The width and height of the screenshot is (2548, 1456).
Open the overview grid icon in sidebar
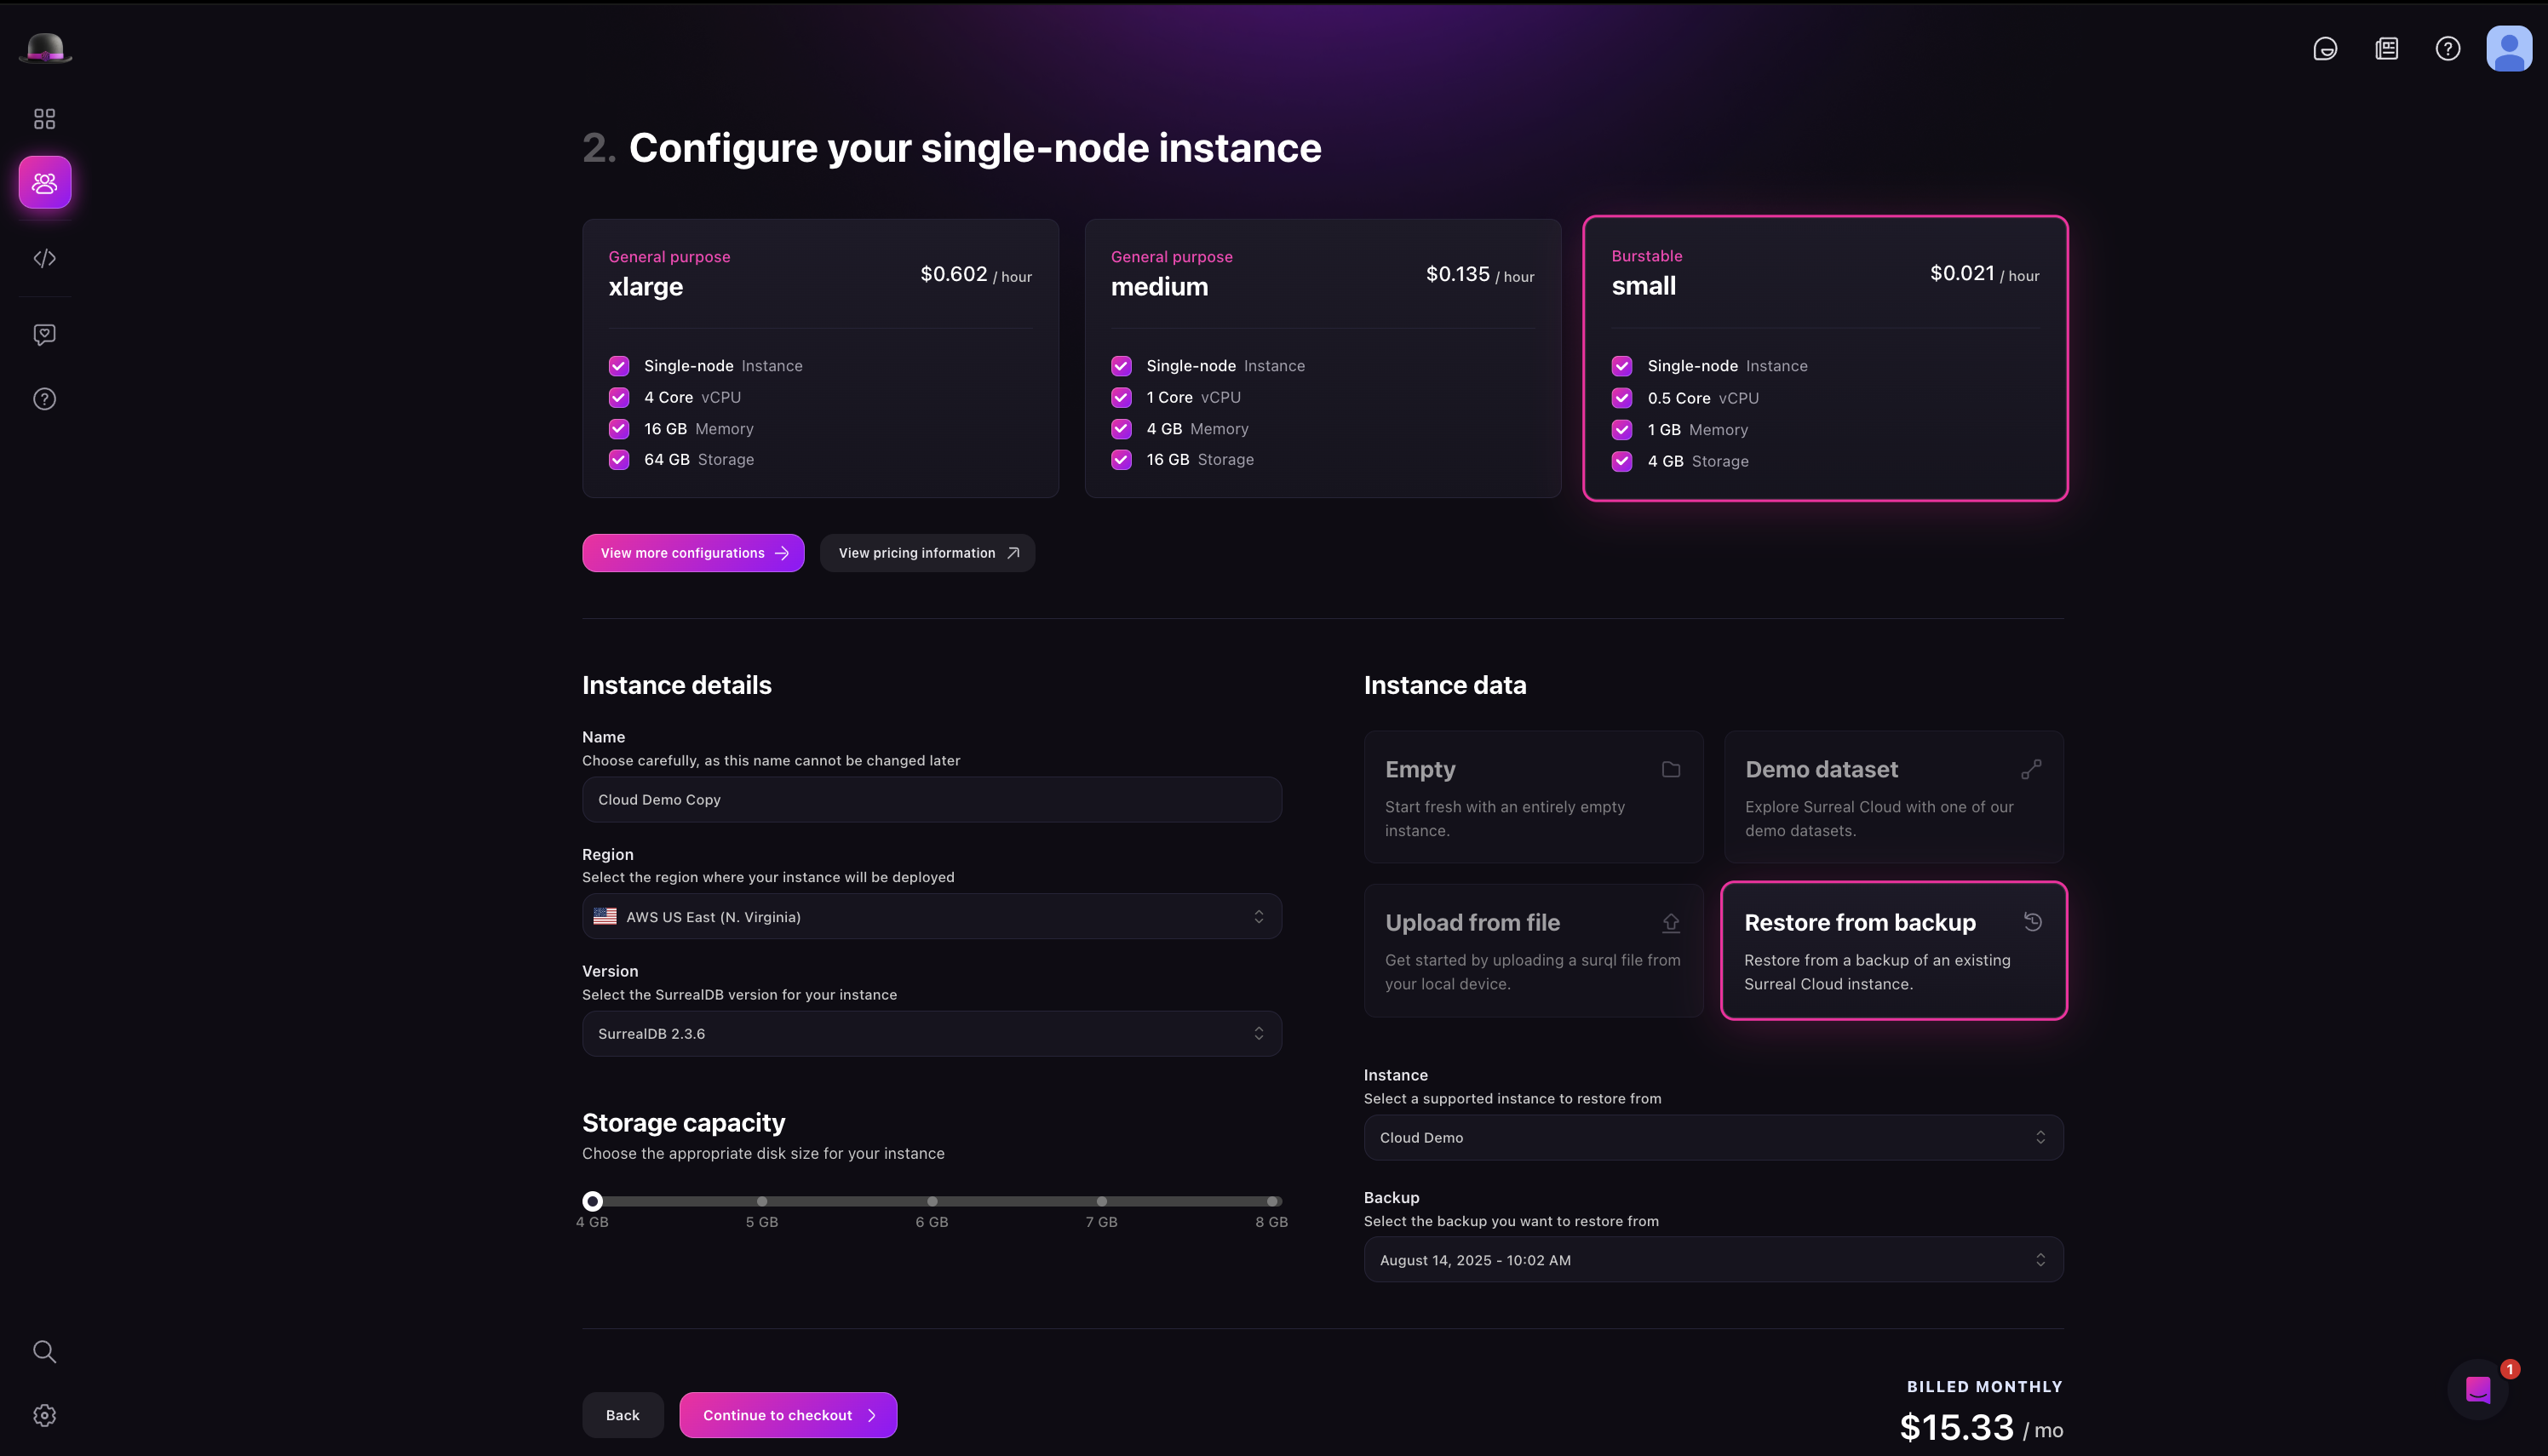click(44, 119)
